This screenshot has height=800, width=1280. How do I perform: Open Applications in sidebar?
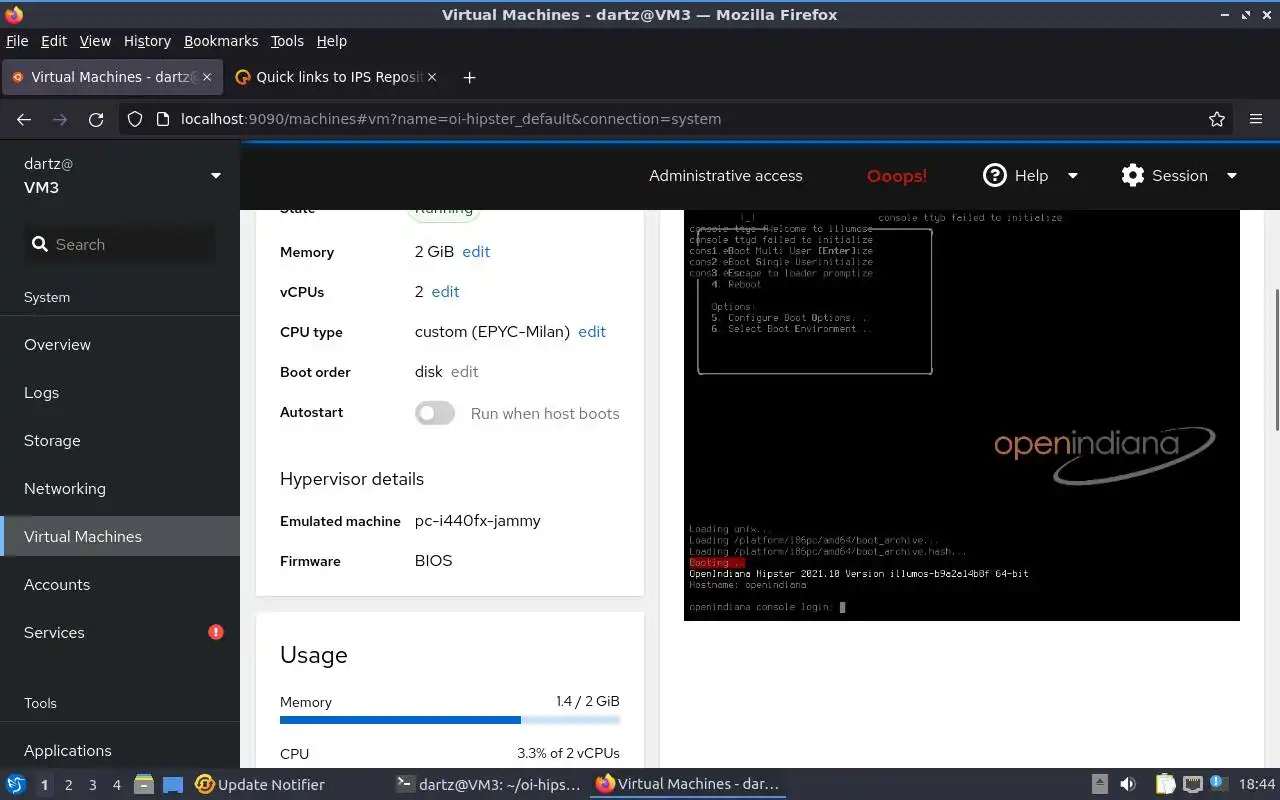coord(120,750)
